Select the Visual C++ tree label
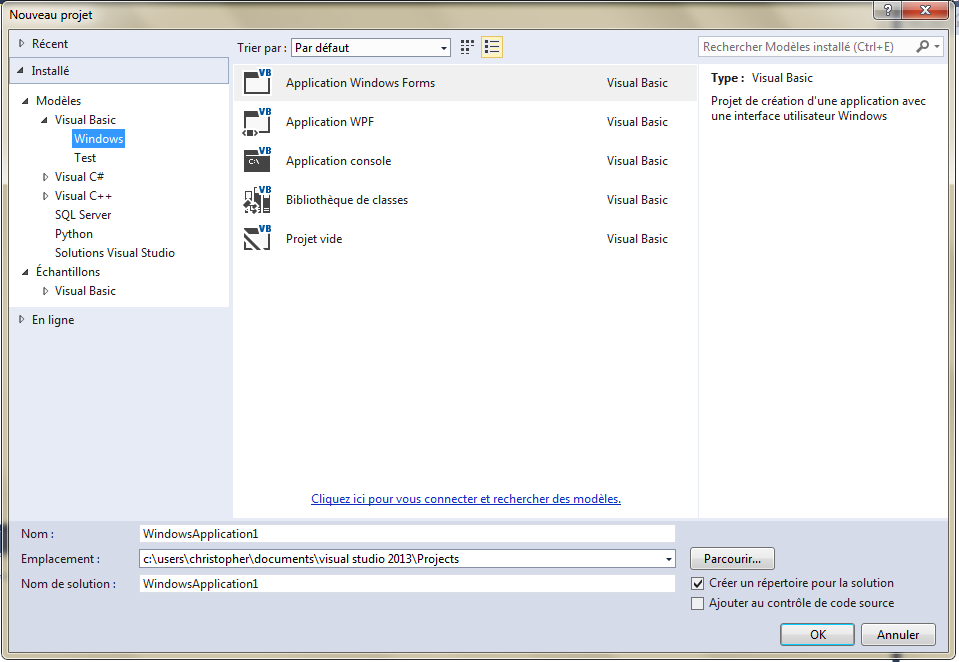Viewport: 959px width, 662px height. tap(83, 196)
